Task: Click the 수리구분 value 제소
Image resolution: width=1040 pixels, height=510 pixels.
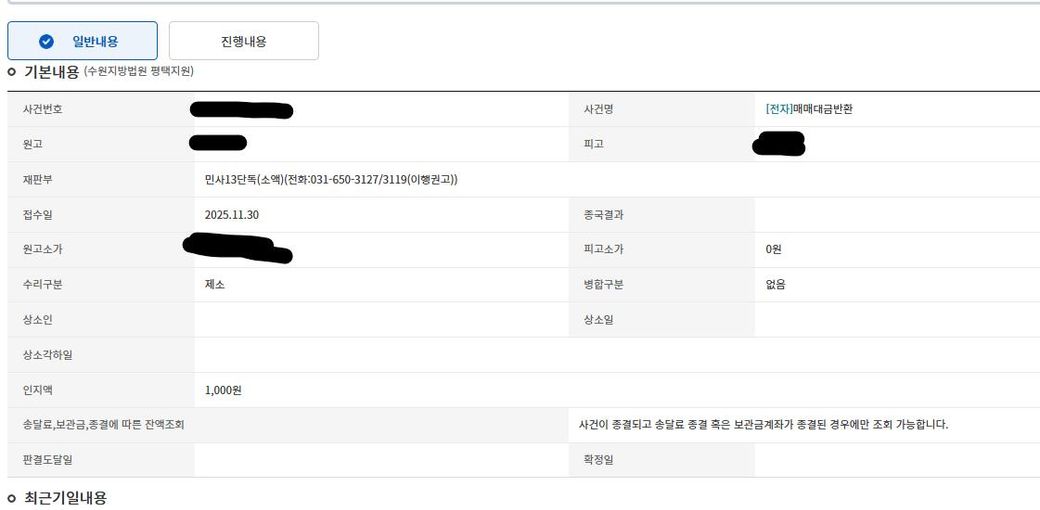Action: click(215, 284)
